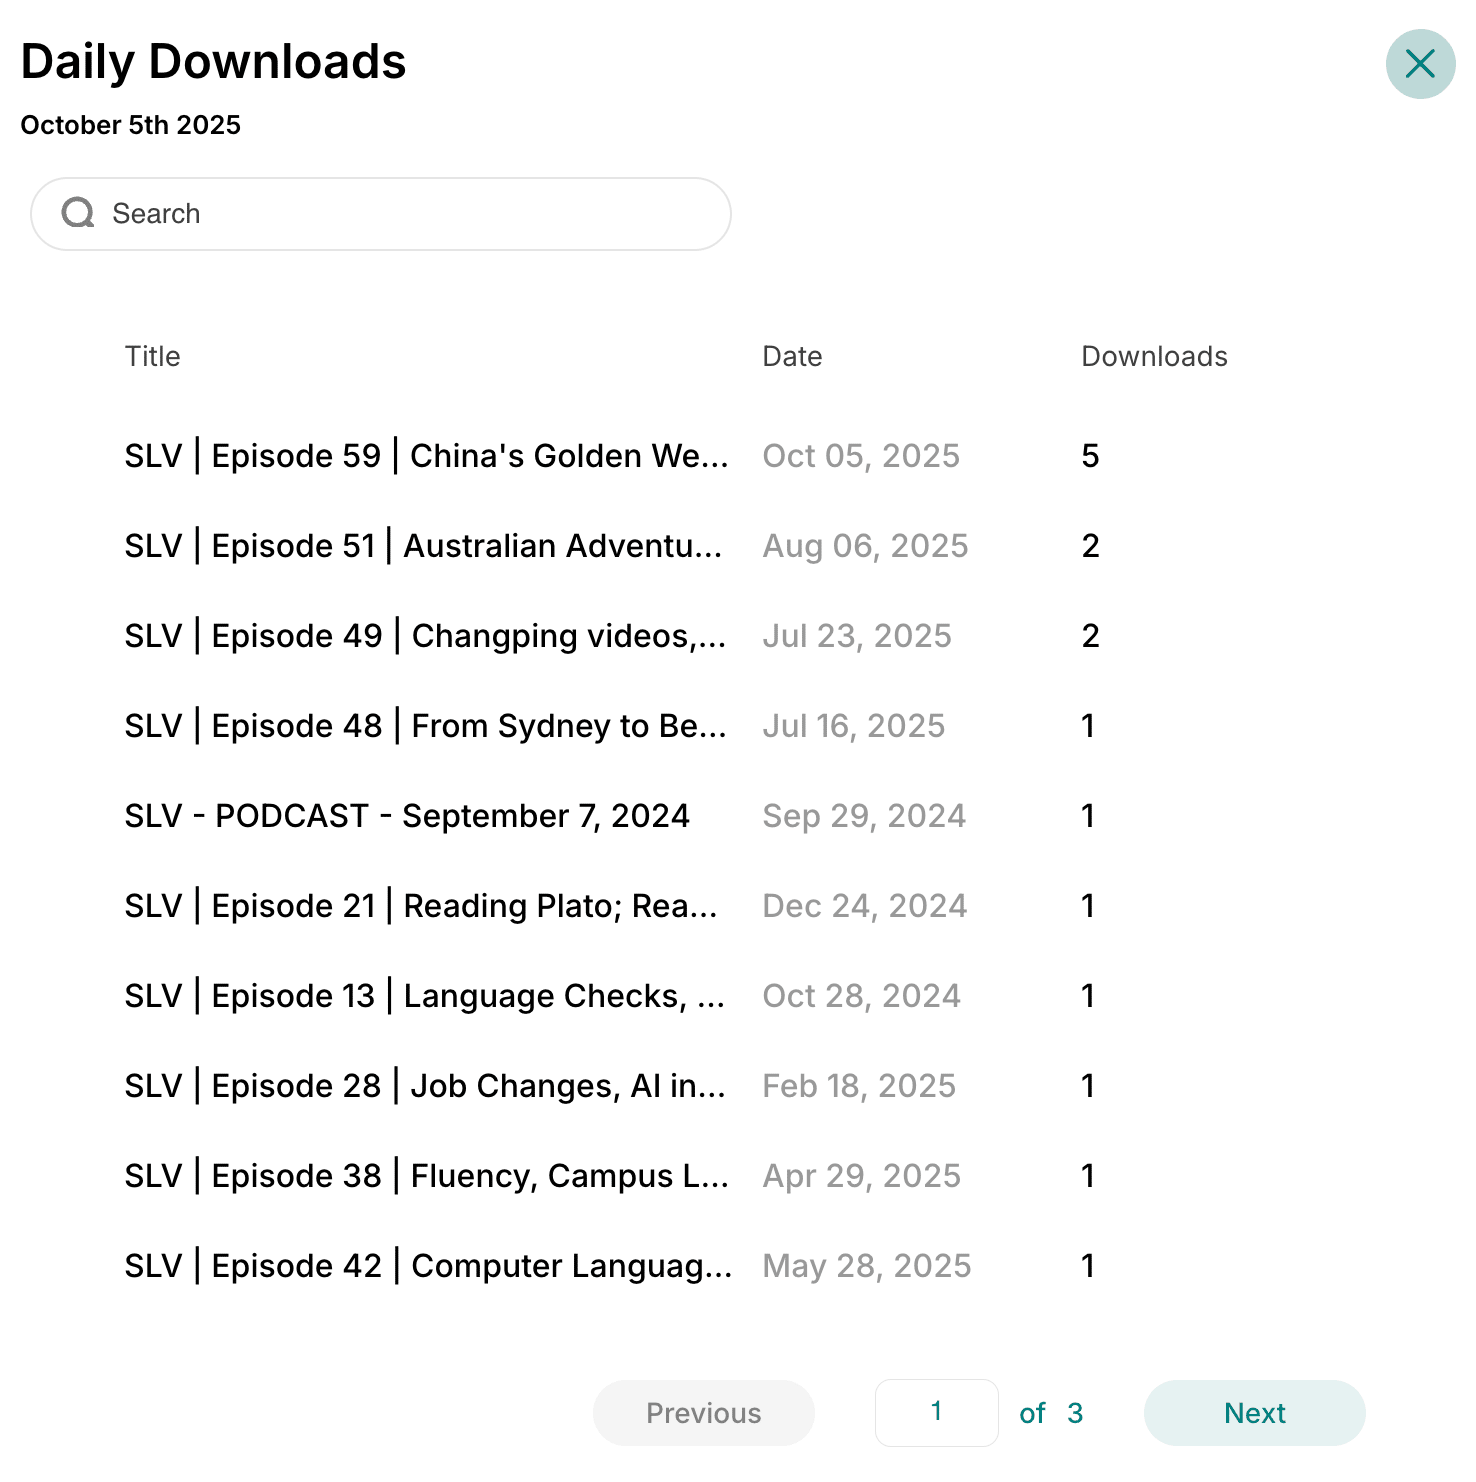
Task: Open Episode 59 China's Golden Week row
Action: pos(426,456)
